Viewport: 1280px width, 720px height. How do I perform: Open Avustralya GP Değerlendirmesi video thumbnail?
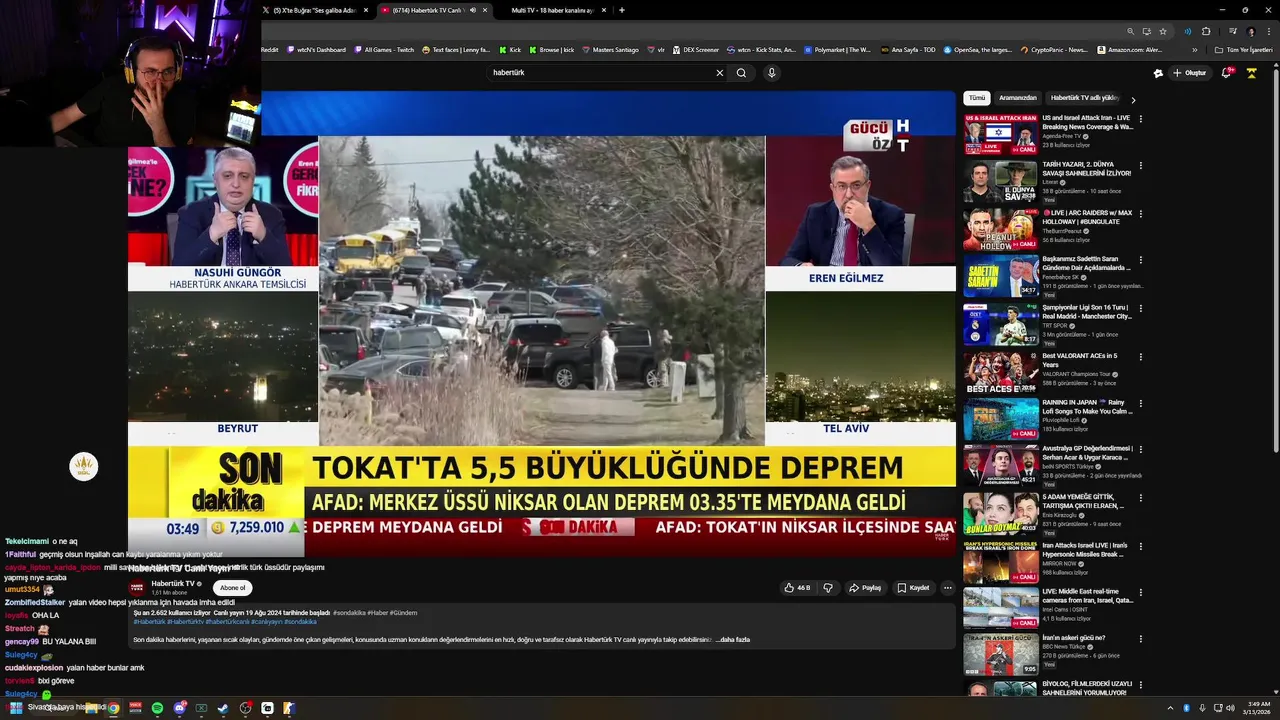pyautogui.click(x=1000, y=467)
